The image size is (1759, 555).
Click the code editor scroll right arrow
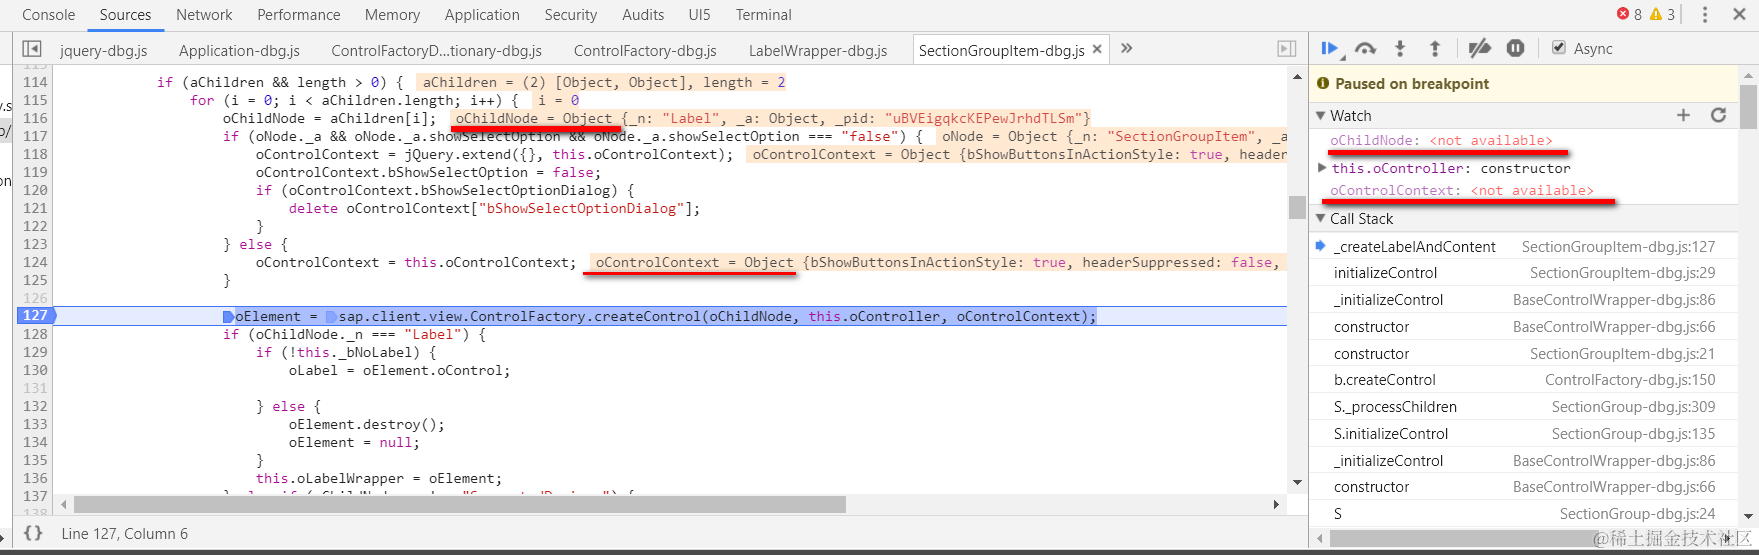tap(1276, 505)
